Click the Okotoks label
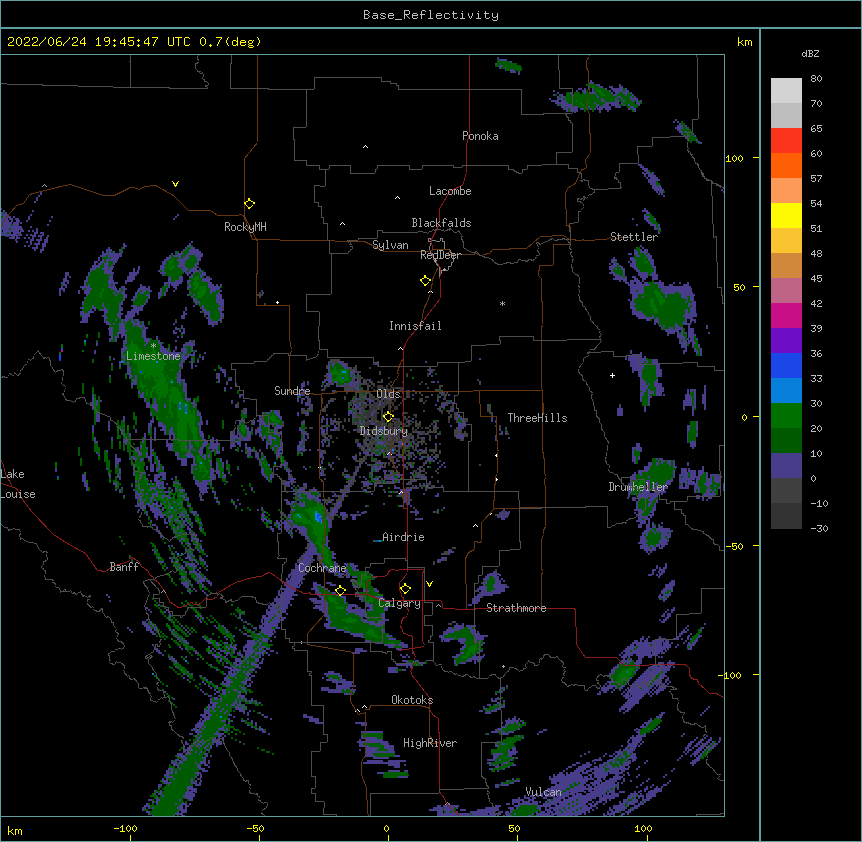This screenshot has width=862, height=842. click(412, 700)
